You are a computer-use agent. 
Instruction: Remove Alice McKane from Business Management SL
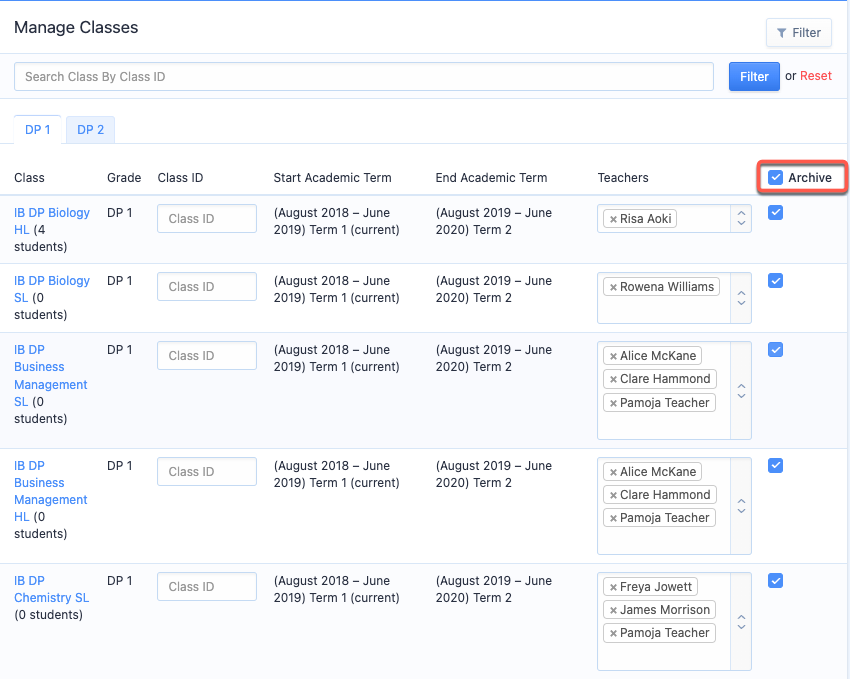[x=613, y=357]
